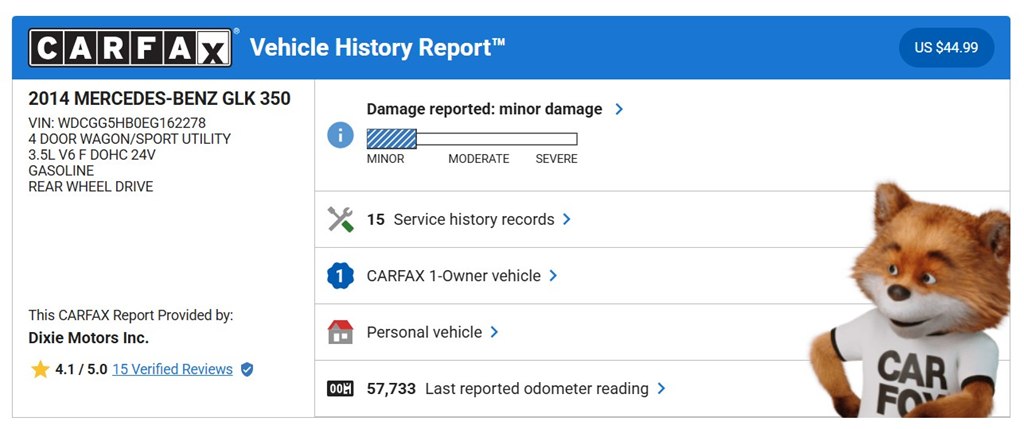Click the US $44.99 price button
The height and width of the screenshot is (429, 1024).
(946, 48)
